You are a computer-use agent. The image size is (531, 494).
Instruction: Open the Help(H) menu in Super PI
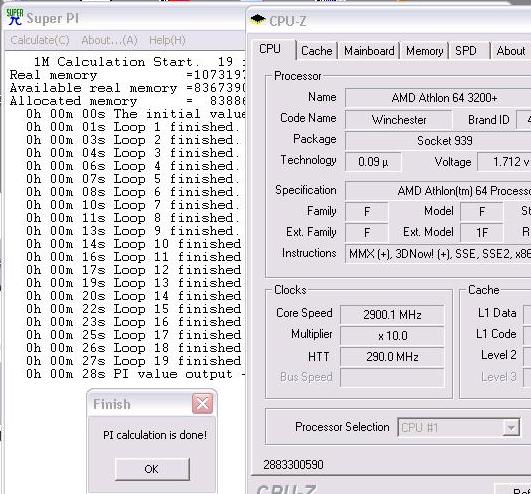(167, 40)
